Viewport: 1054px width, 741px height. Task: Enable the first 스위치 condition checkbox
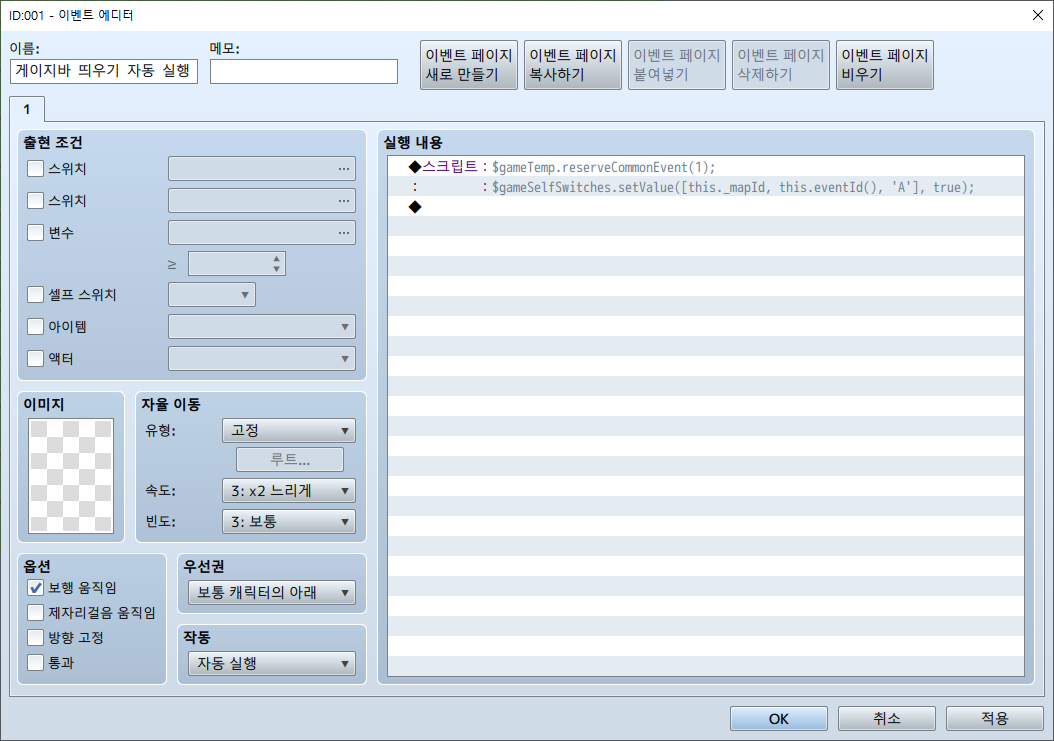coord(36,169)
